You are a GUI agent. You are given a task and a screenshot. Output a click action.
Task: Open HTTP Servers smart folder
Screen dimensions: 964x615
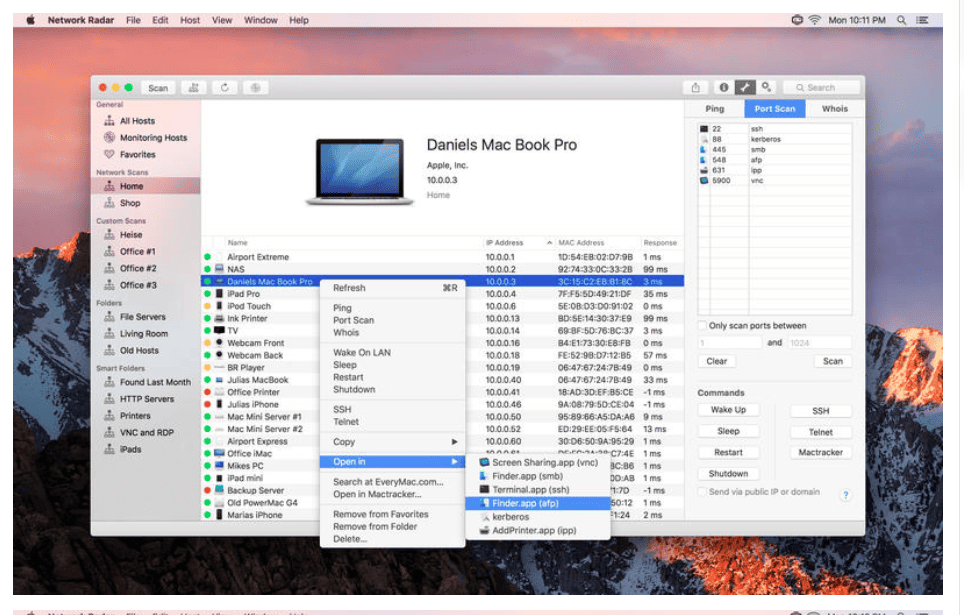coord(146,399)
